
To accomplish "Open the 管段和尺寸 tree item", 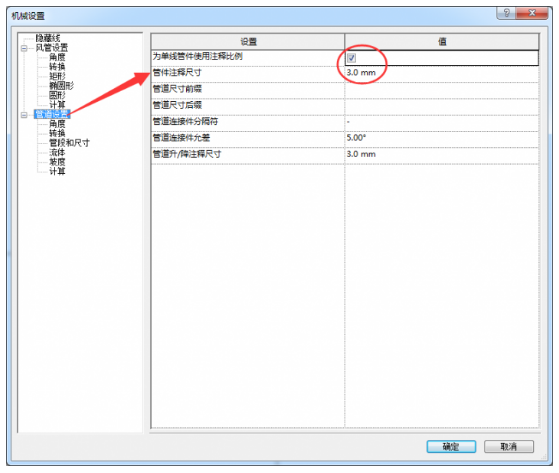I will pos(69,143).
